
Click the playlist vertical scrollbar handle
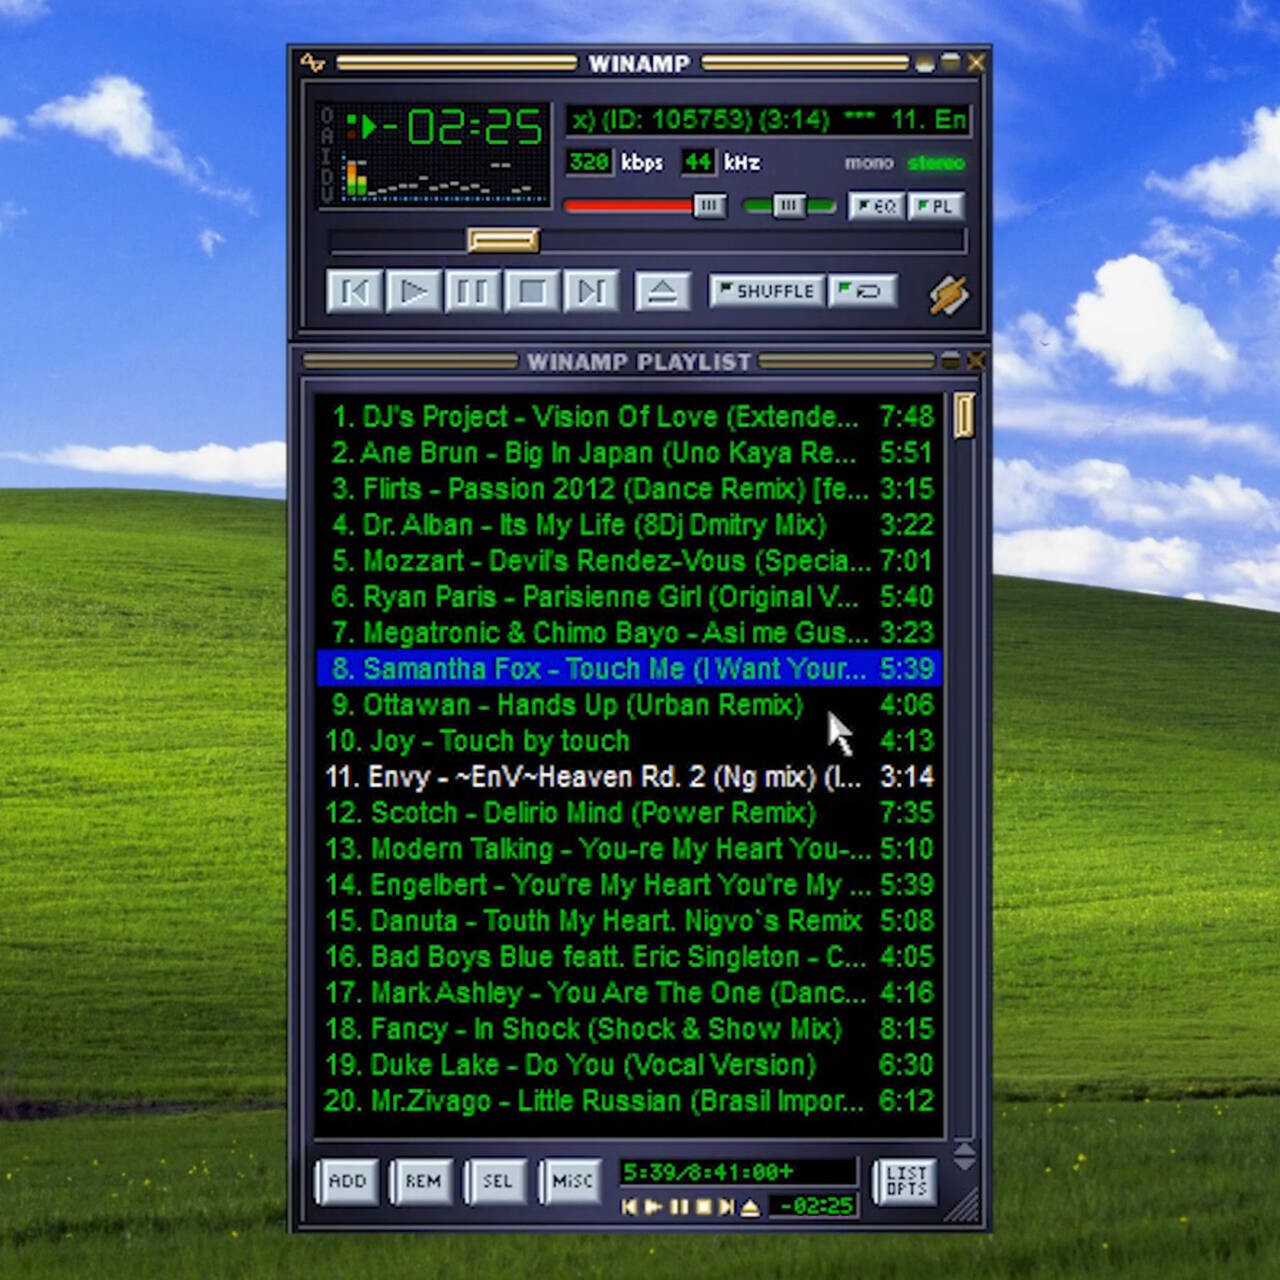point(964,415)
